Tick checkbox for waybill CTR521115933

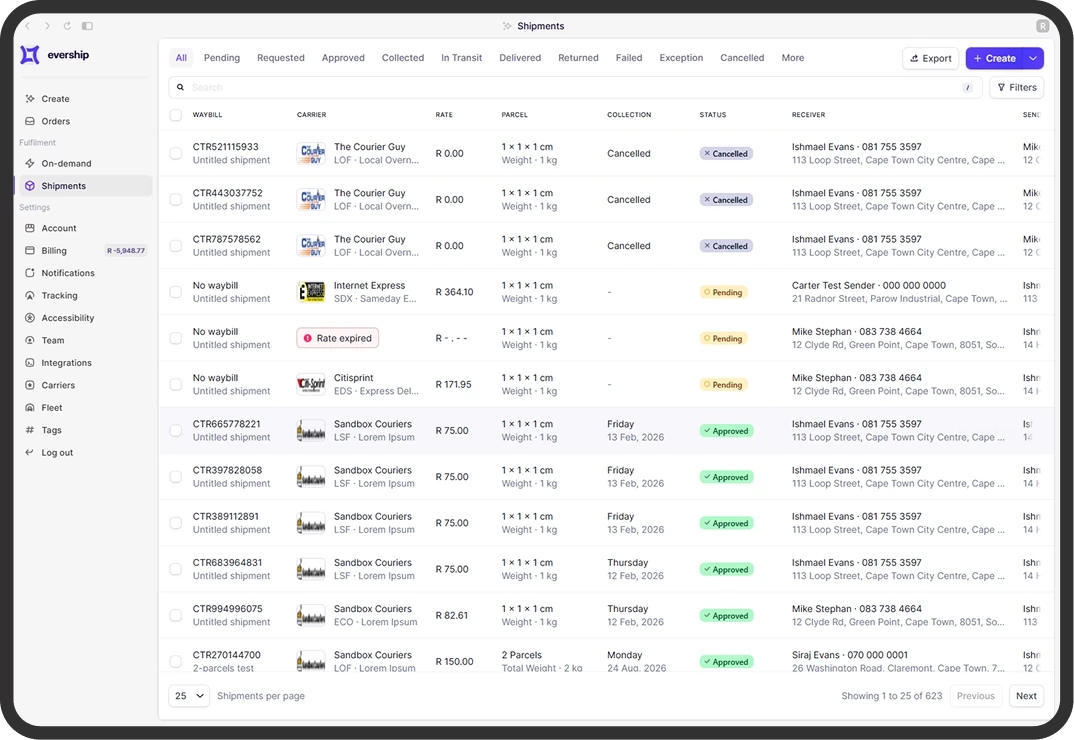[176, 153]
